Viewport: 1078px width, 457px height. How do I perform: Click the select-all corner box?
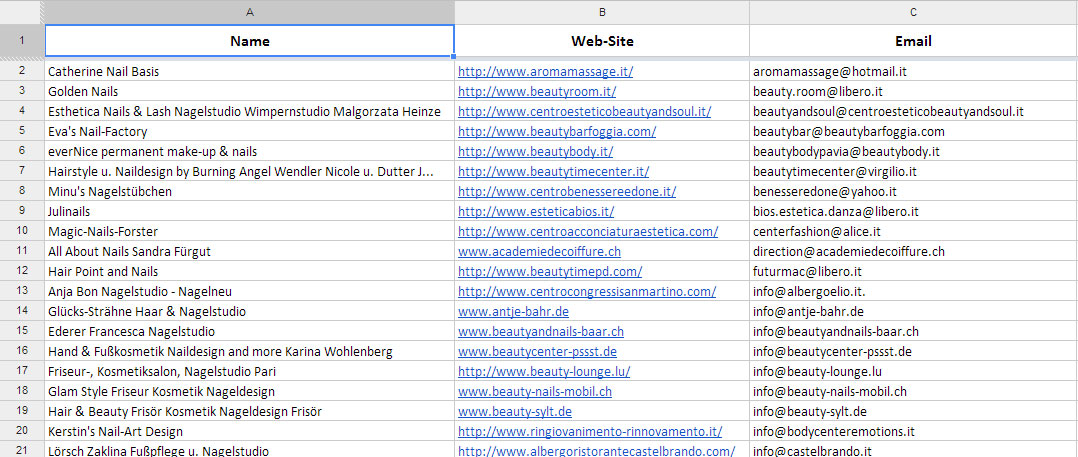point(22,11)
